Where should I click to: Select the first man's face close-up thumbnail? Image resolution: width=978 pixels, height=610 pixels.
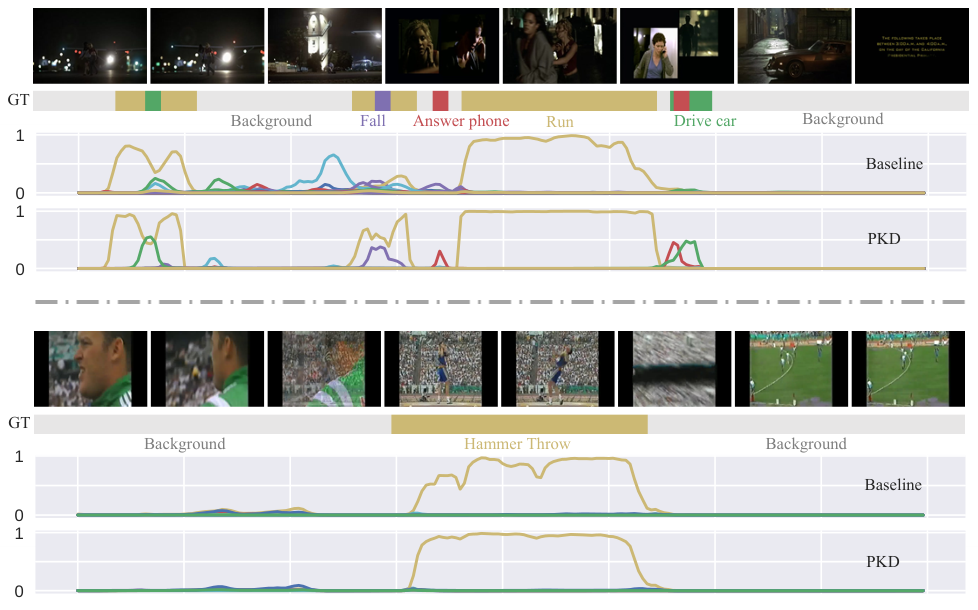(90, 369)
